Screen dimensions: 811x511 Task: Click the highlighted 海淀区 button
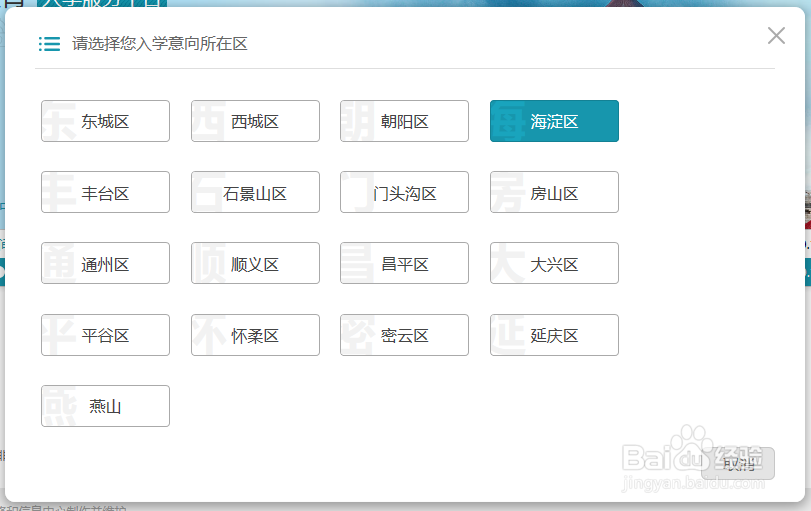coord(554,121)
